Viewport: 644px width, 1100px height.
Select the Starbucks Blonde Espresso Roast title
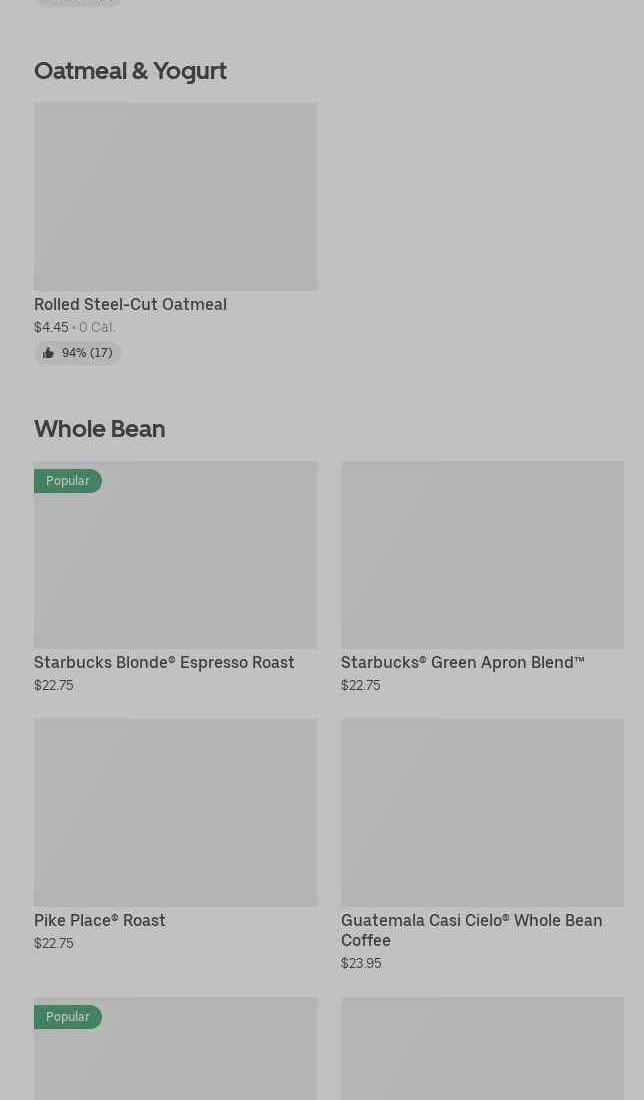pyautogui.click(x=164, y=662)
